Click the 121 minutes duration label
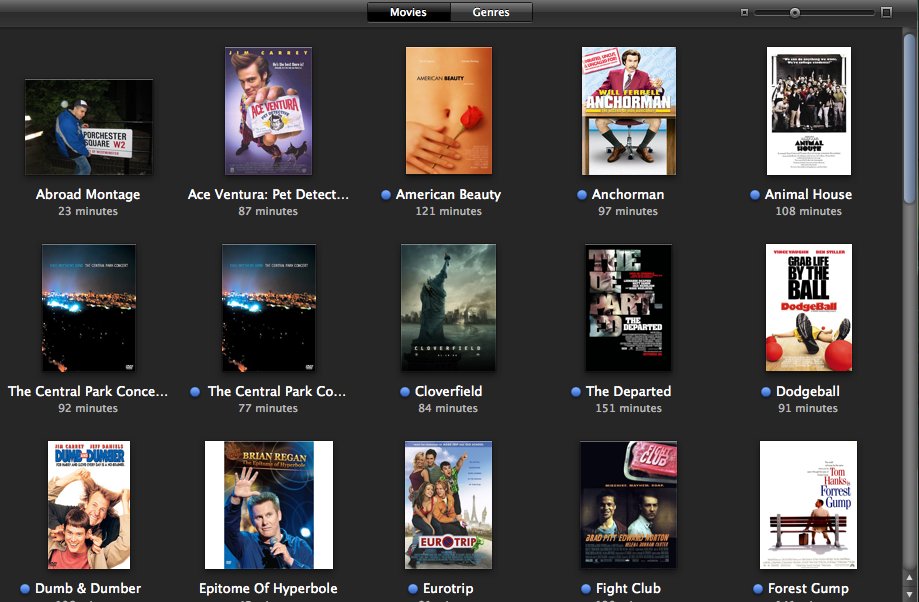 pos(448,211)
